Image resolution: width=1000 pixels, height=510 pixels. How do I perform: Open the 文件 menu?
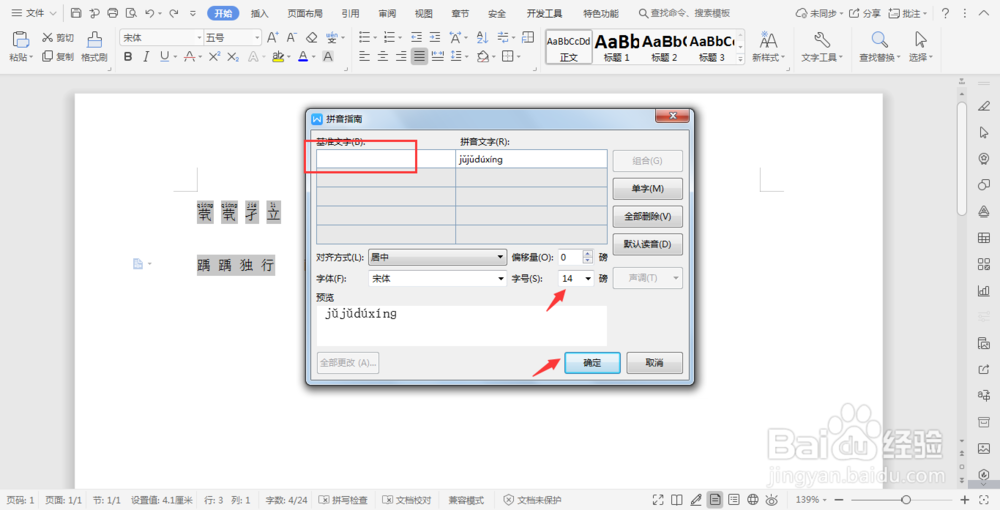point(34,13)
